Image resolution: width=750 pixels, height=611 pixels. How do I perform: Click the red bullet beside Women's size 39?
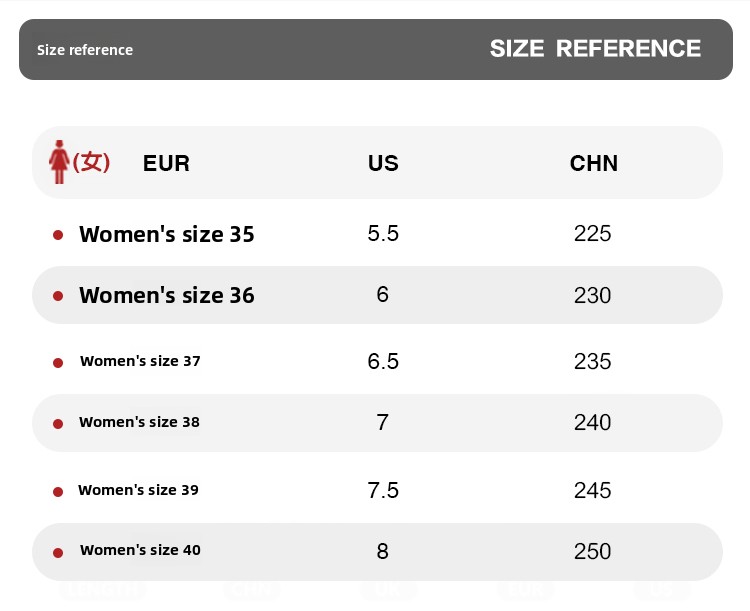point(58,491)
